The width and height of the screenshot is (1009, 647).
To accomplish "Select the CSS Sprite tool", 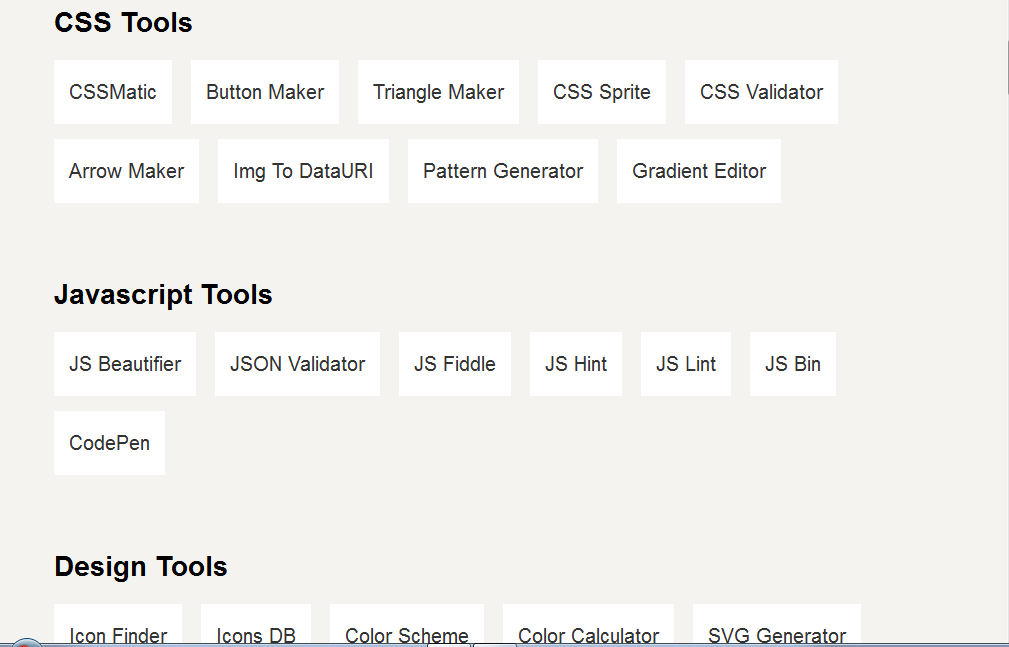I will pos(602,92).
